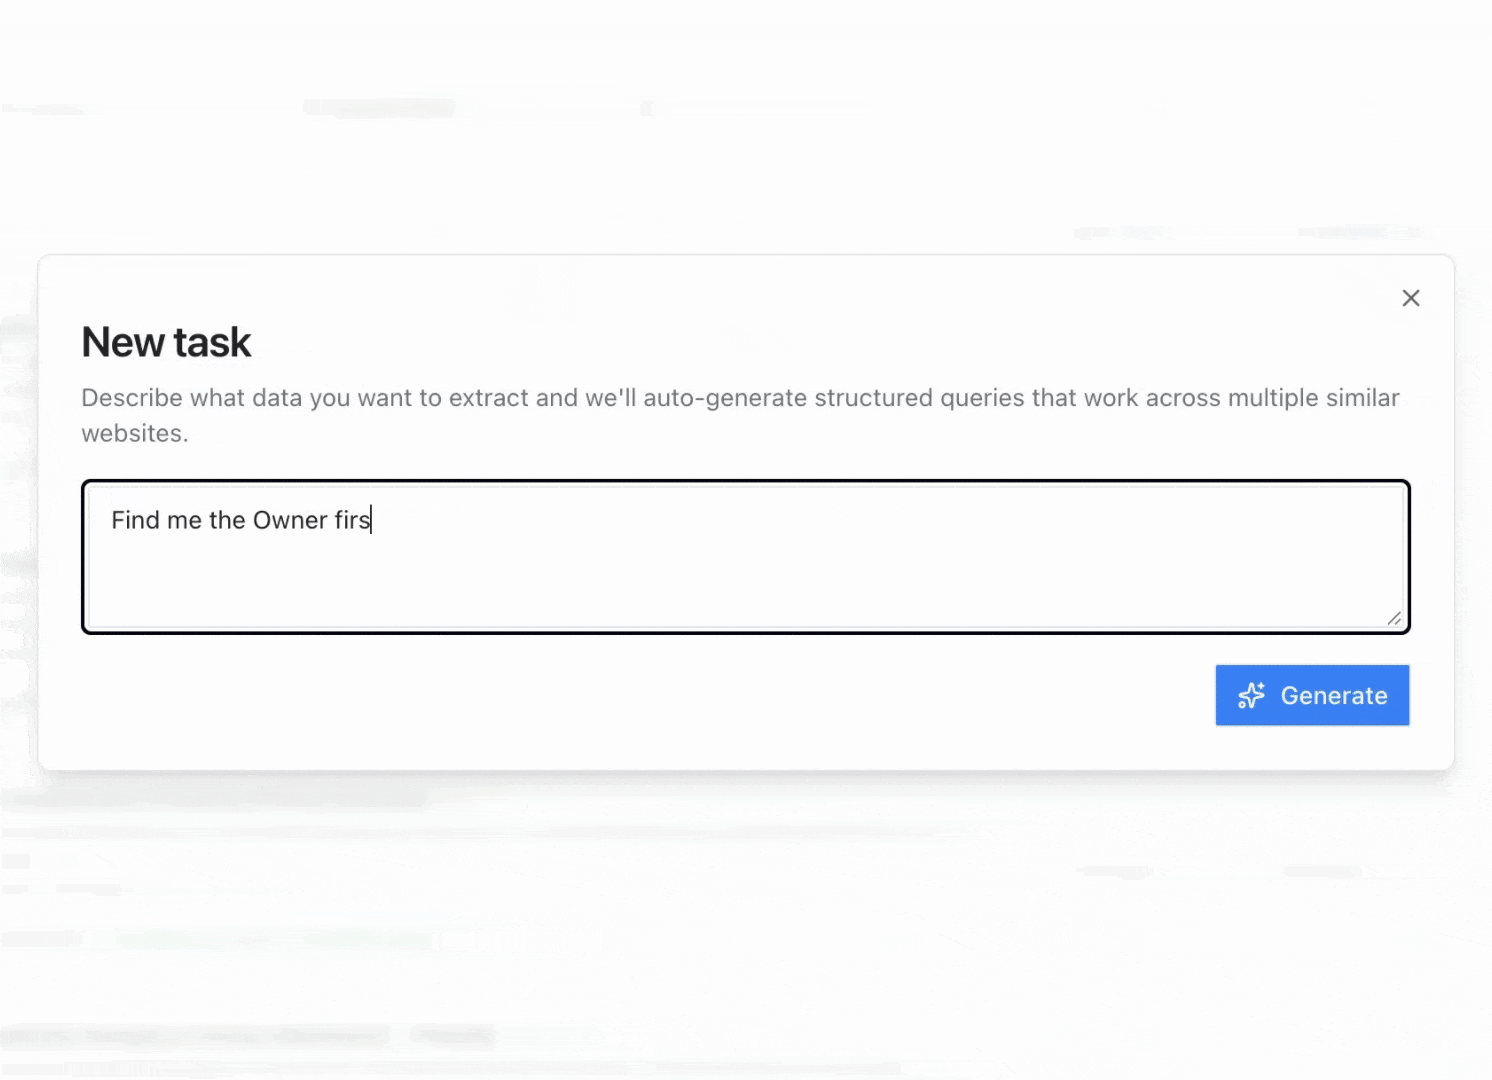Click "auto-generate" in the dialog description
Image resolution: width=1492 pixels, height=1080 pixels.
pyautogui.click(x=724, y=398)
